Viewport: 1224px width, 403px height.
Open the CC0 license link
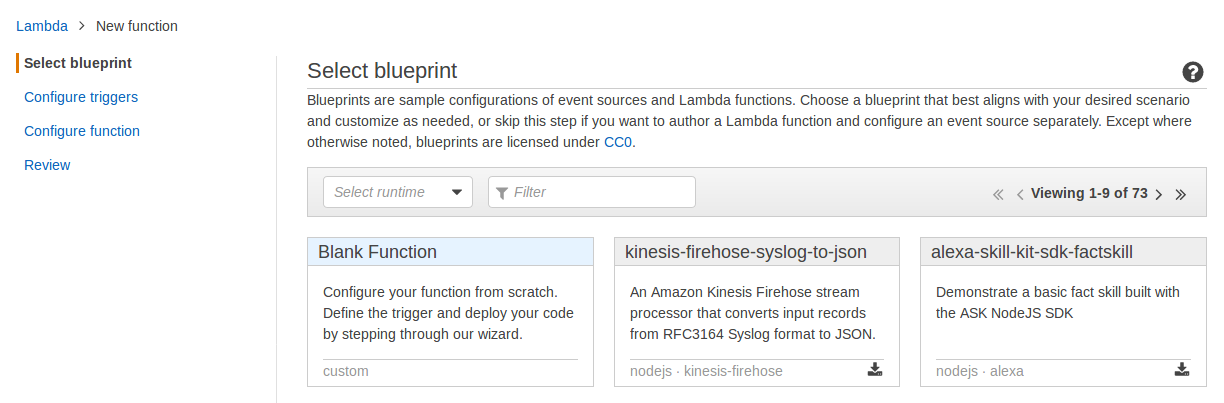coord(618,142)
